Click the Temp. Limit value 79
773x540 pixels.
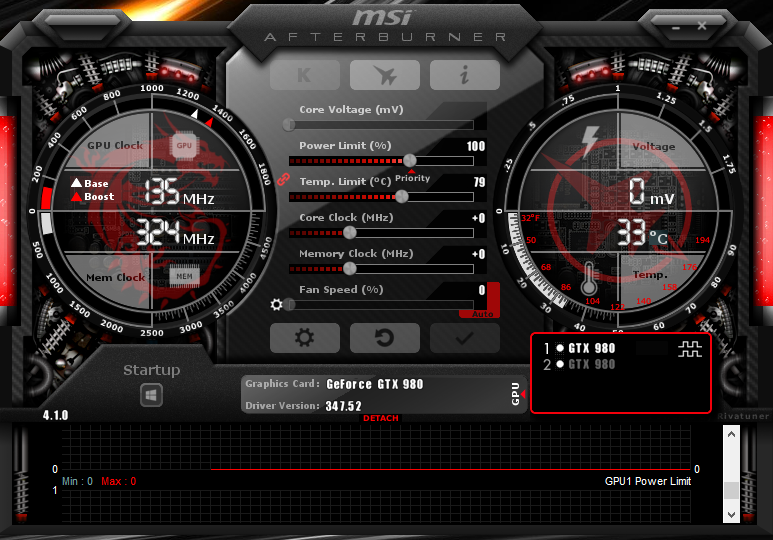pyautogui.click(x=479, y=182)
